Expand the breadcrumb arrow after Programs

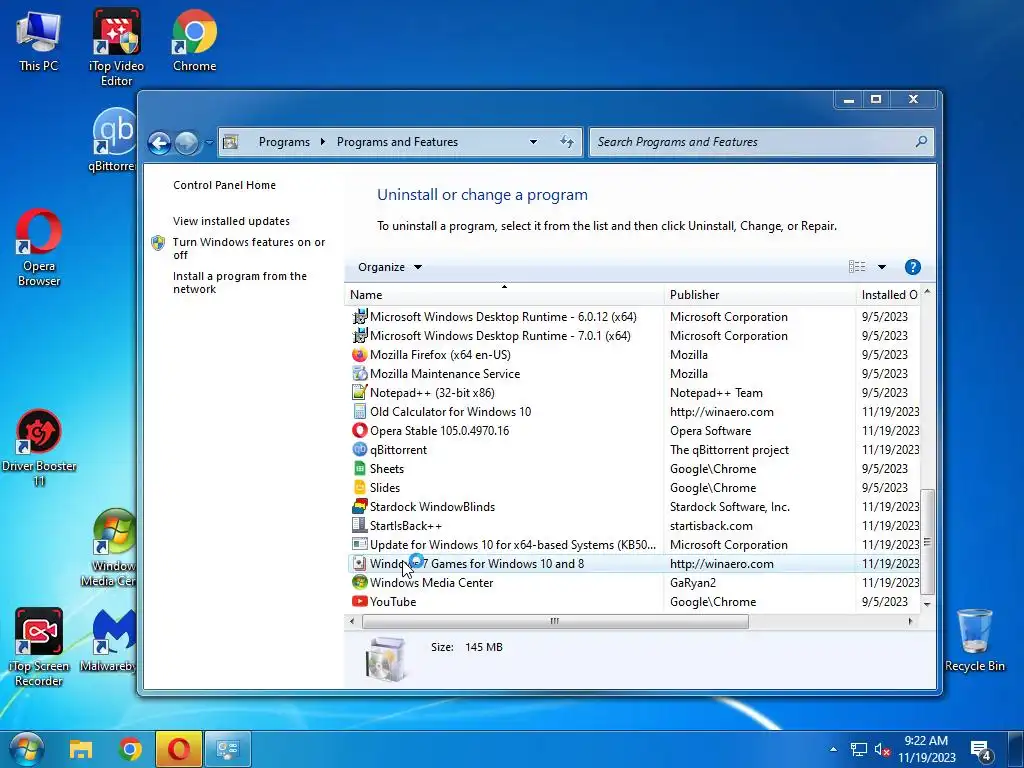323,142
